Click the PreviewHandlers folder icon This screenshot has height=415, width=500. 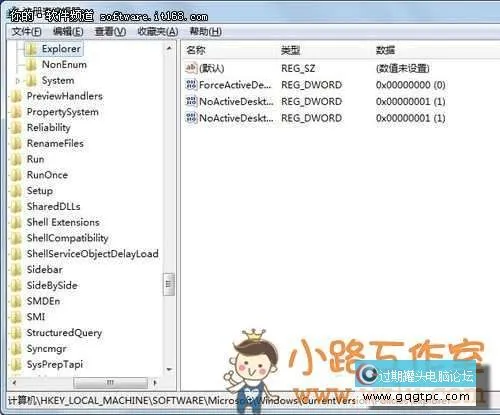tap(16, 96)
